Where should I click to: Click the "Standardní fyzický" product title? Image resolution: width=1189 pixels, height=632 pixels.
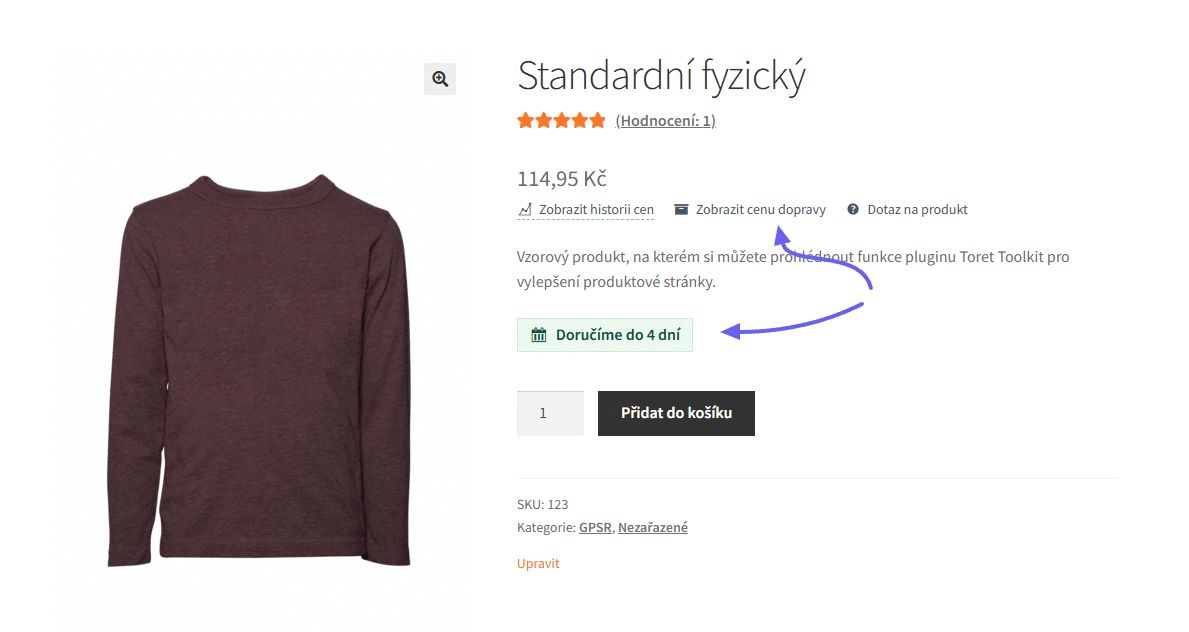pos(660,77)
